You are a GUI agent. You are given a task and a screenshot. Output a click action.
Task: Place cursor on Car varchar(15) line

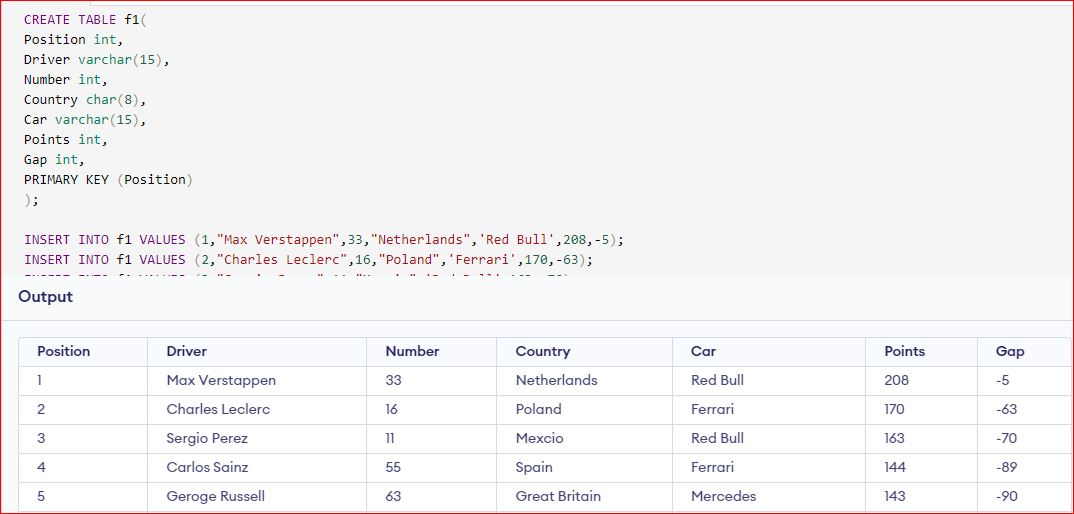point(85,119)
